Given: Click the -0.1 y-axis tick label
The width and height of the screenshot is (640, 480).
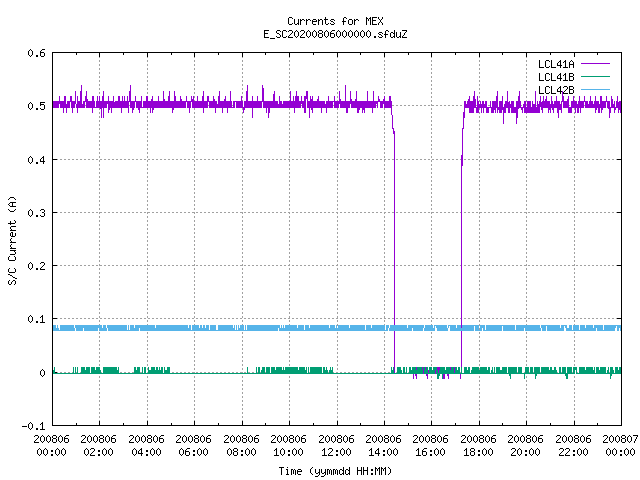Looking at the screenshot, I should click(33, 426).
